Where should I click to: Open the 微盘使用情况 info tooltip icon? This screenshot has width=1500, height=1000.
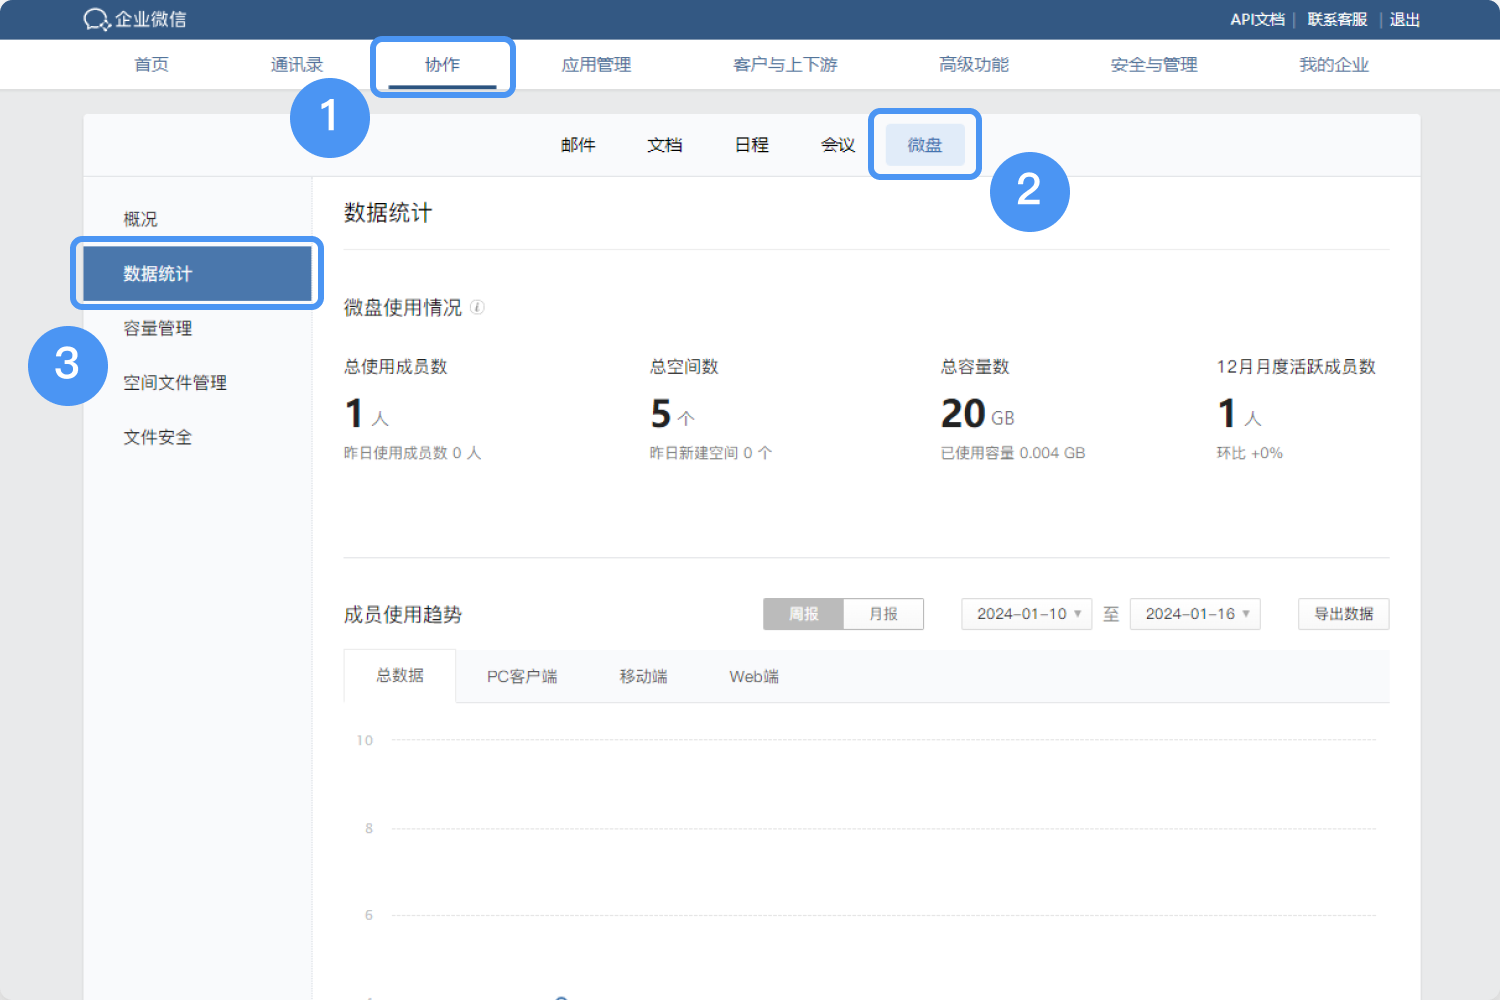pyautogui.click(x=478, y=307)
